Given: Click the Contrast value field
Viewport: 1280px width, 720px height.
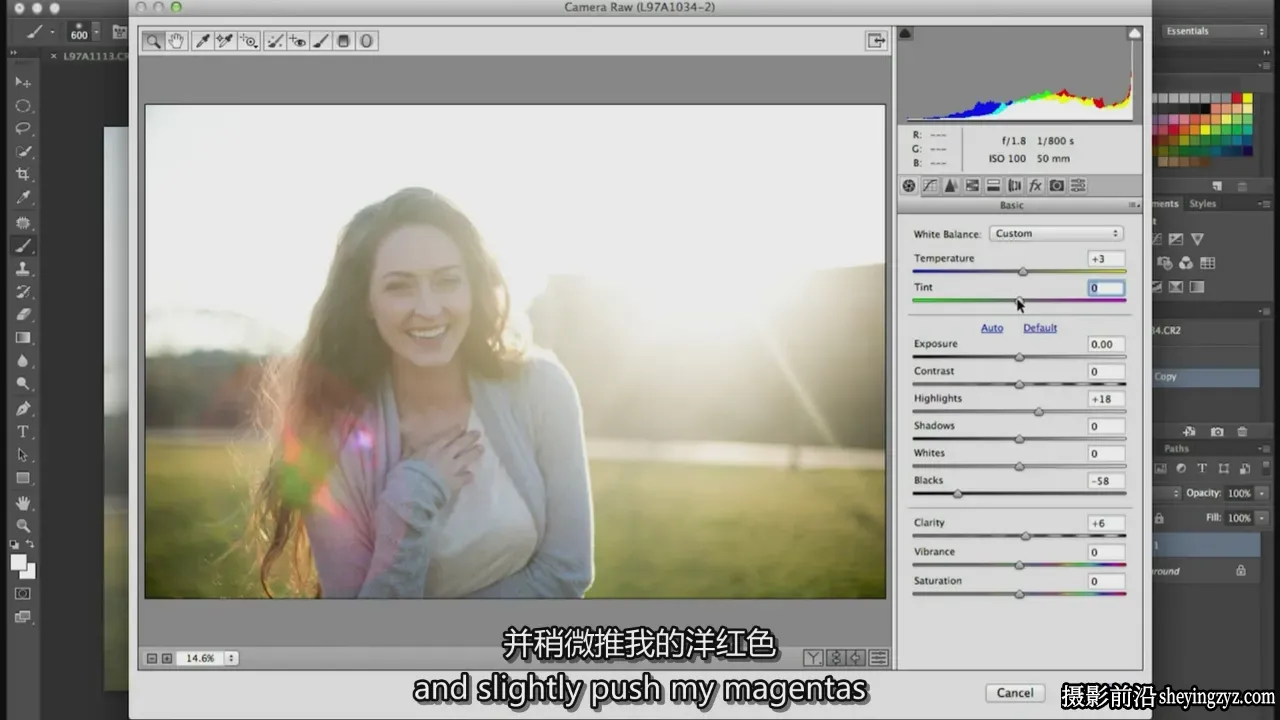Looking at the screenshot, I should [x=1106, y=371].
